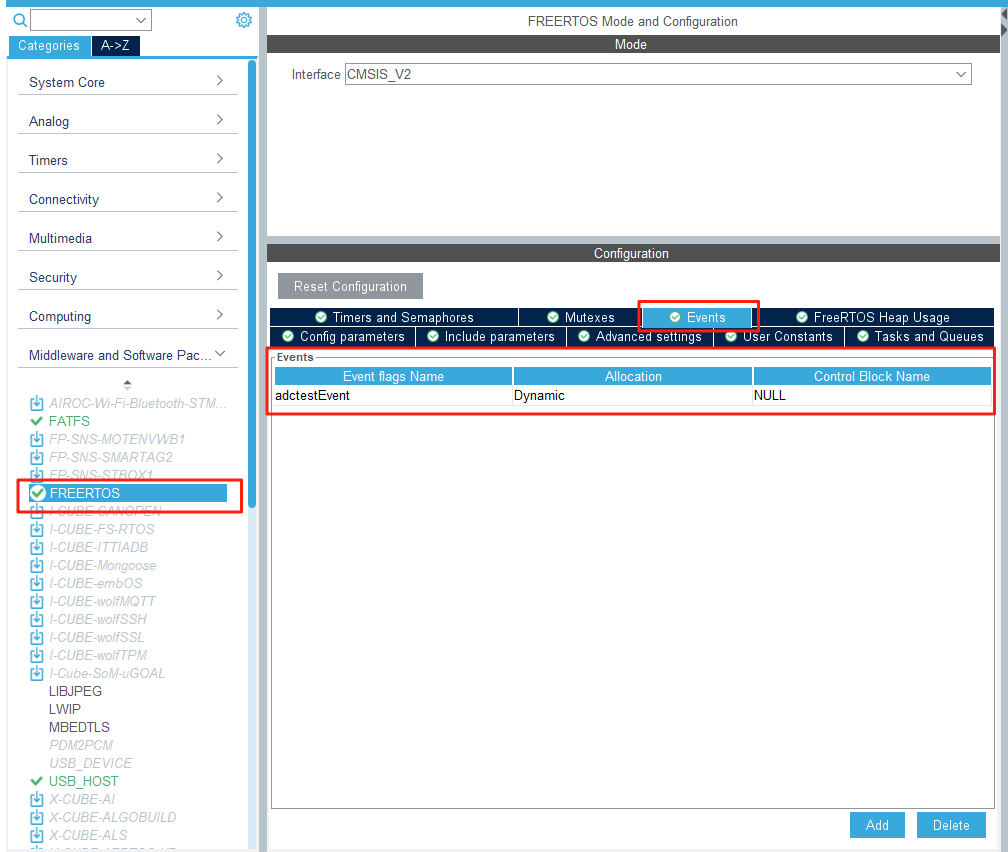1008x852 pixels.
Task: Select LIBJPEG in the middleware list
Action: [75, 691]
